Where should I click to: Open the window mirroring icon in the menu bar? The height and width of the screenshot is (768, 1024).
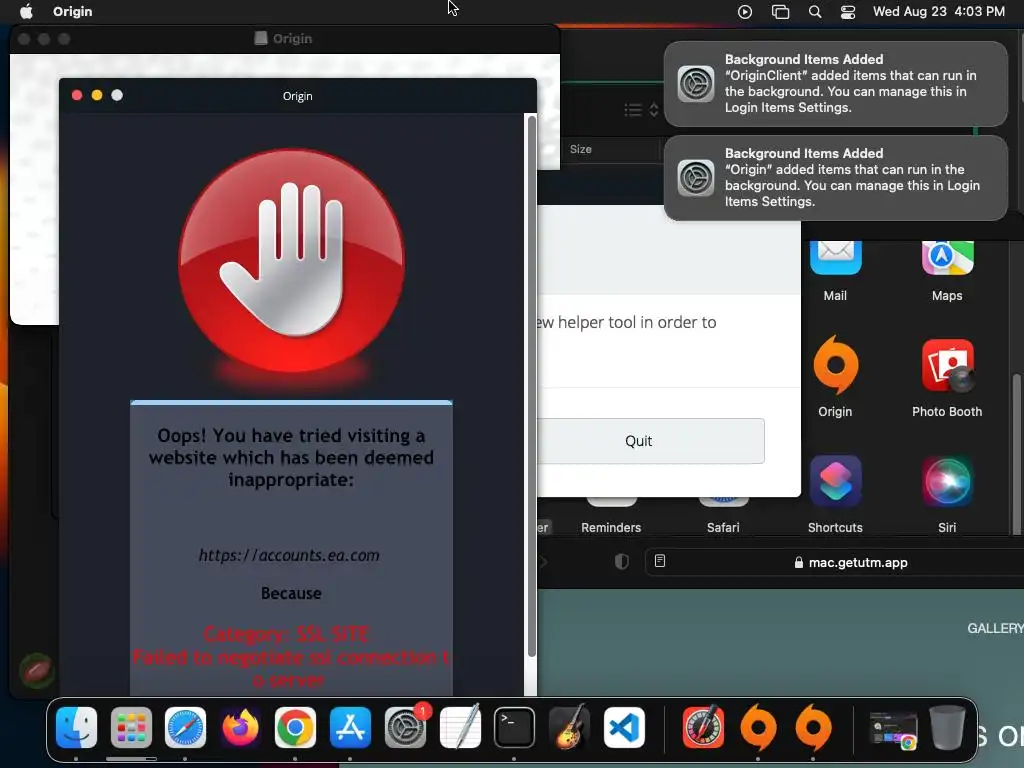click(780, 12)
